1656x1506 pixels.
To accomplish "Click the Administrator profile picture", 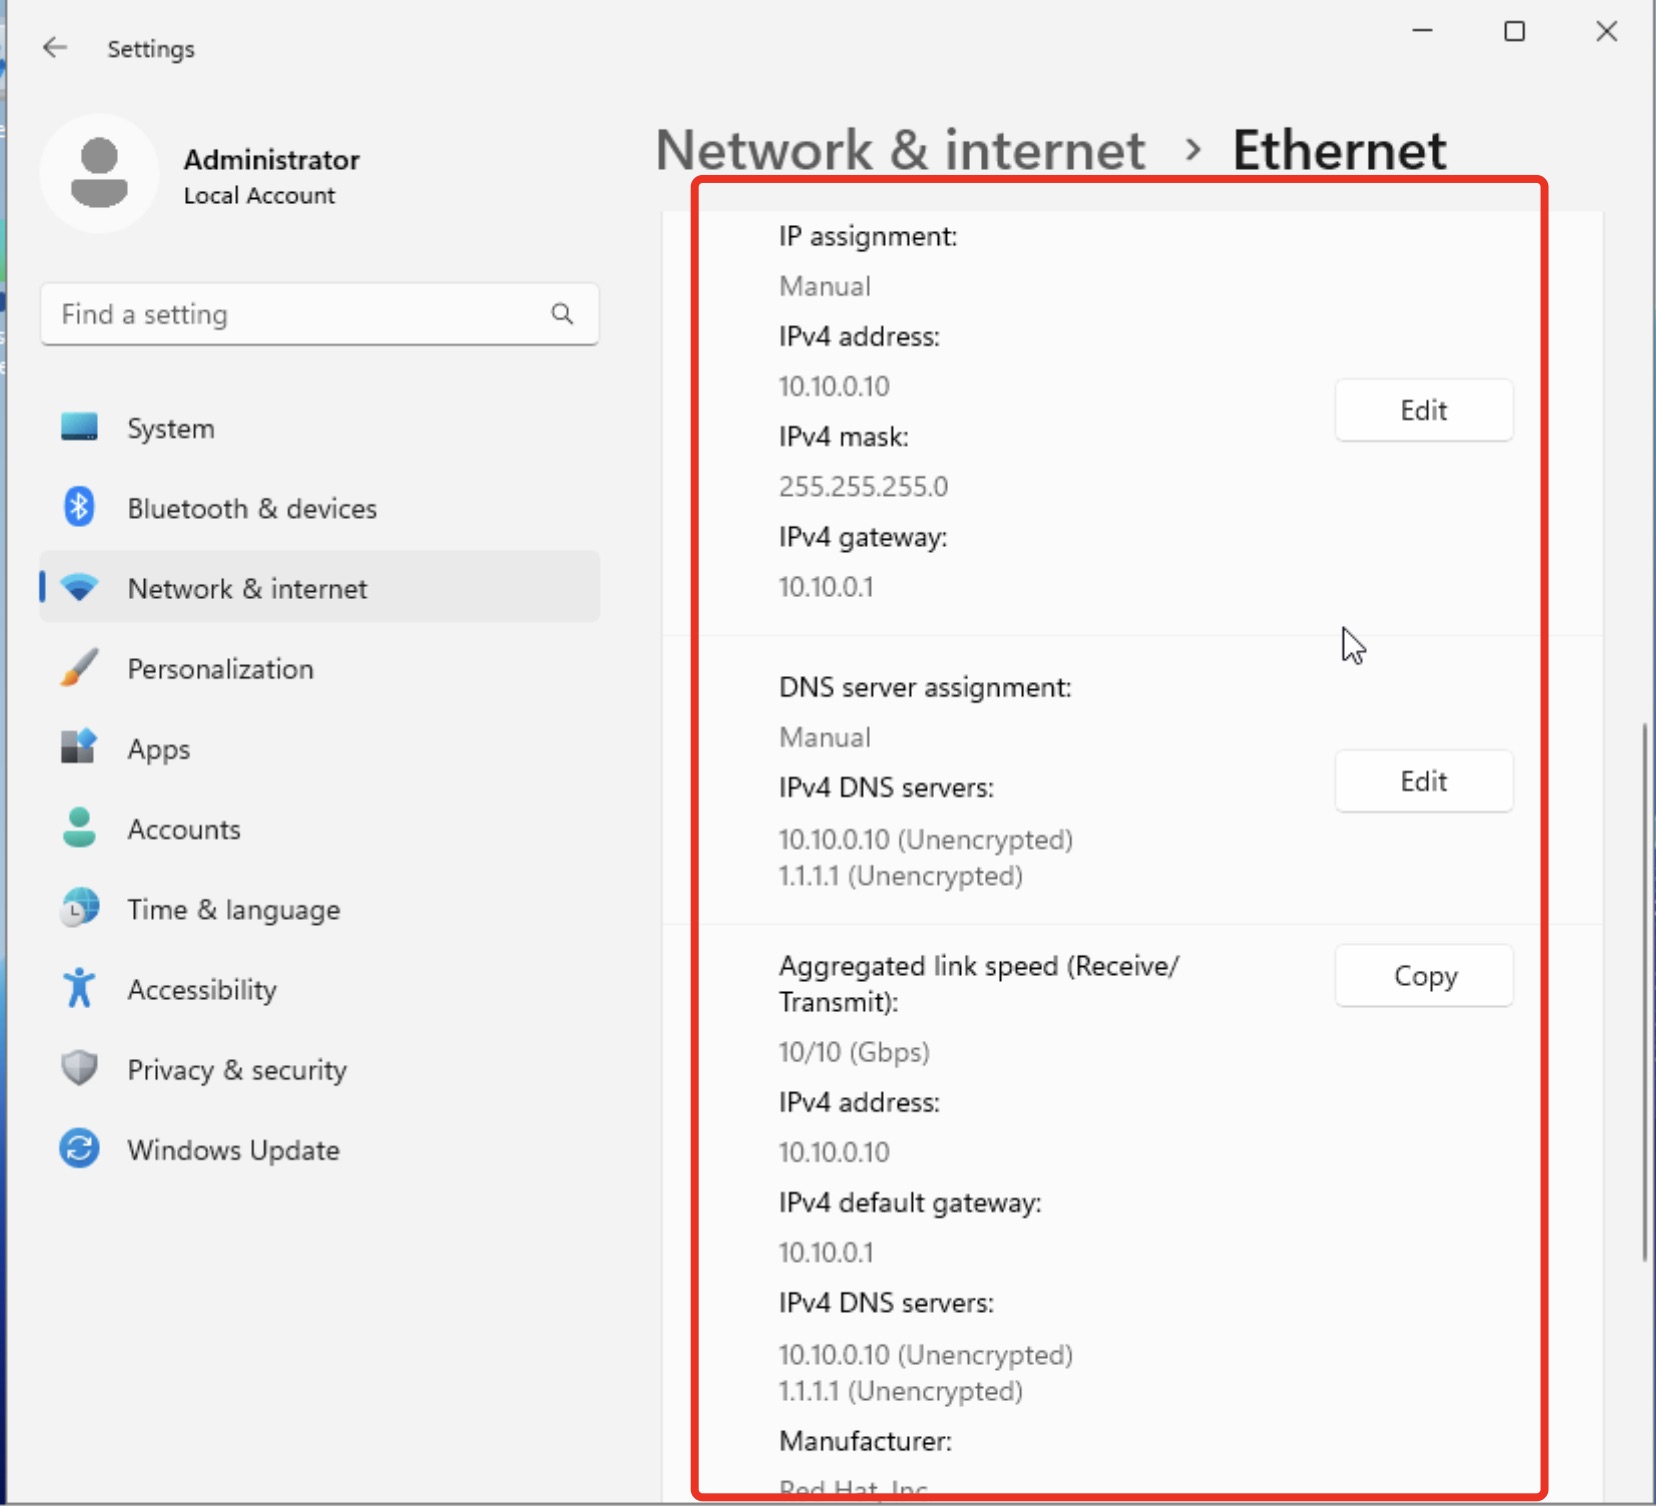I will 99,173.
